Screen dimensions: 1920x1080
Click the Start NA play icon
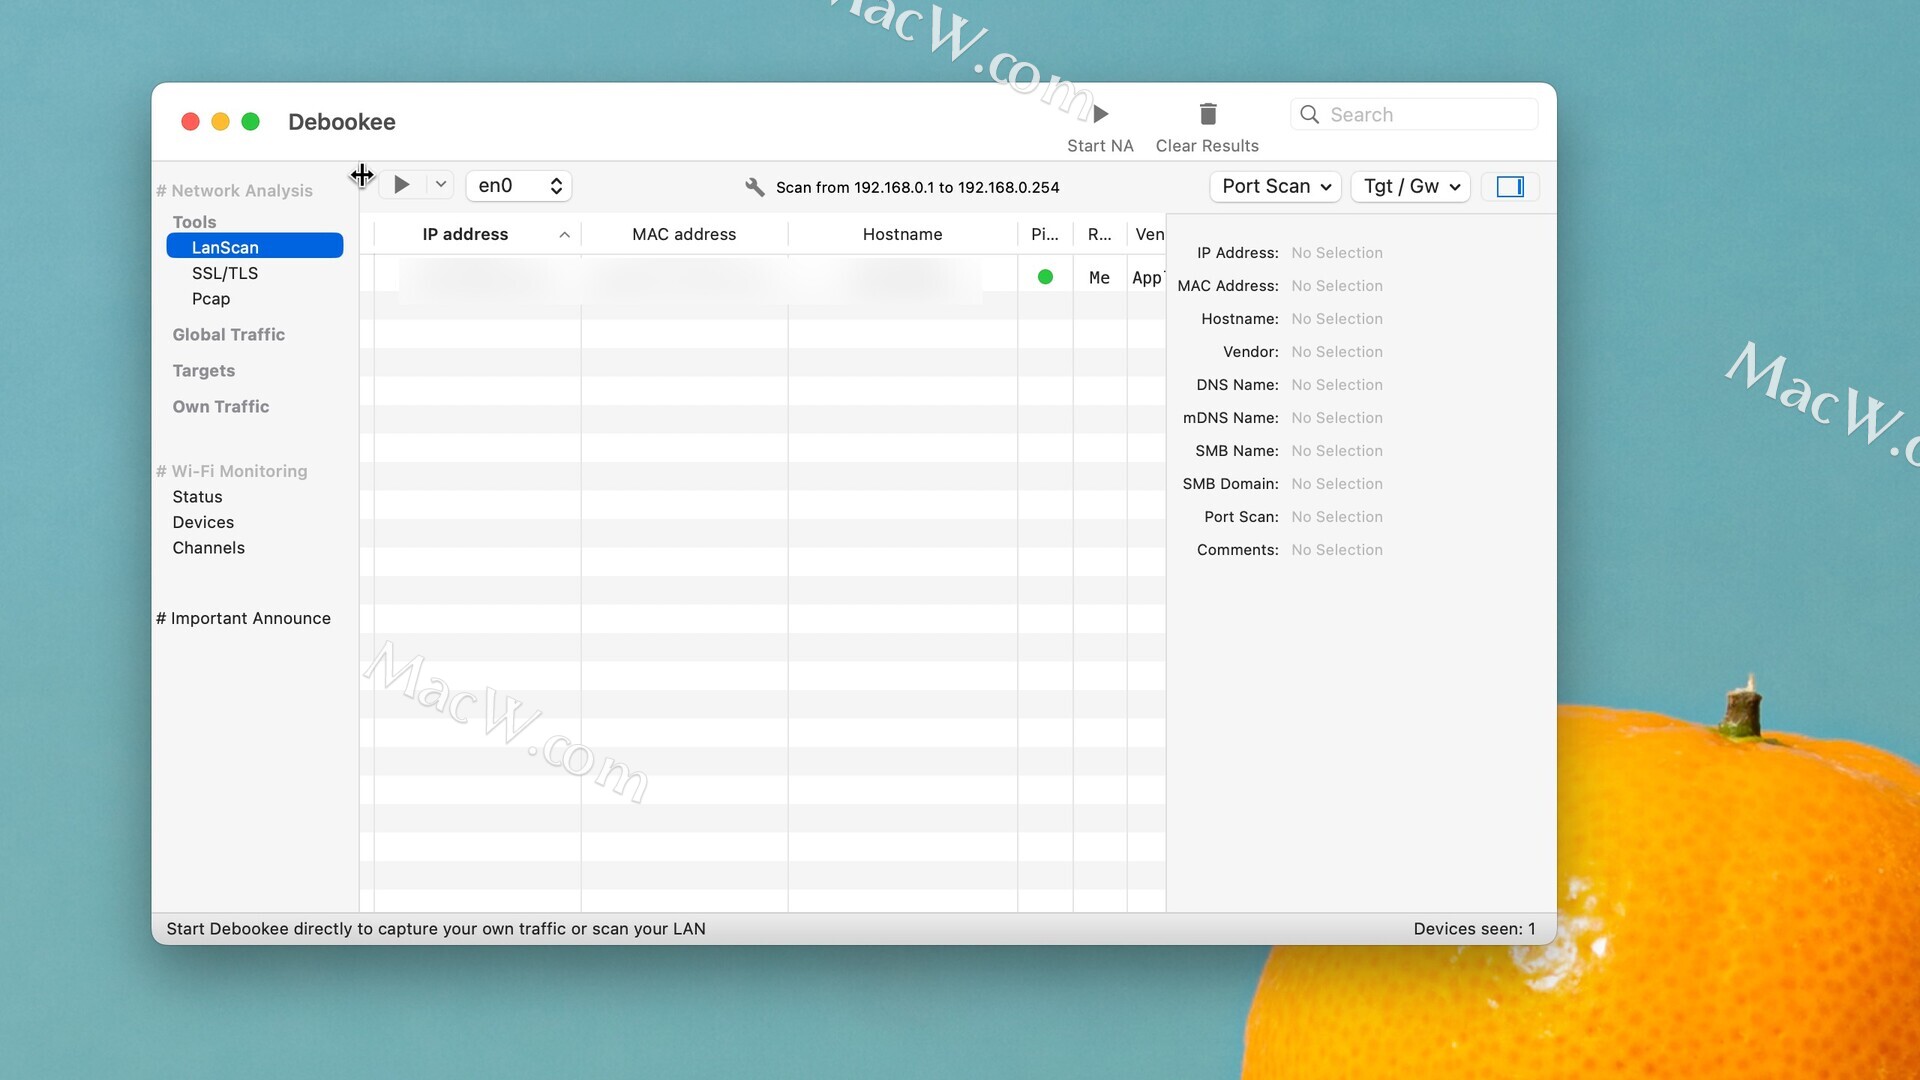pos(1101,114)
